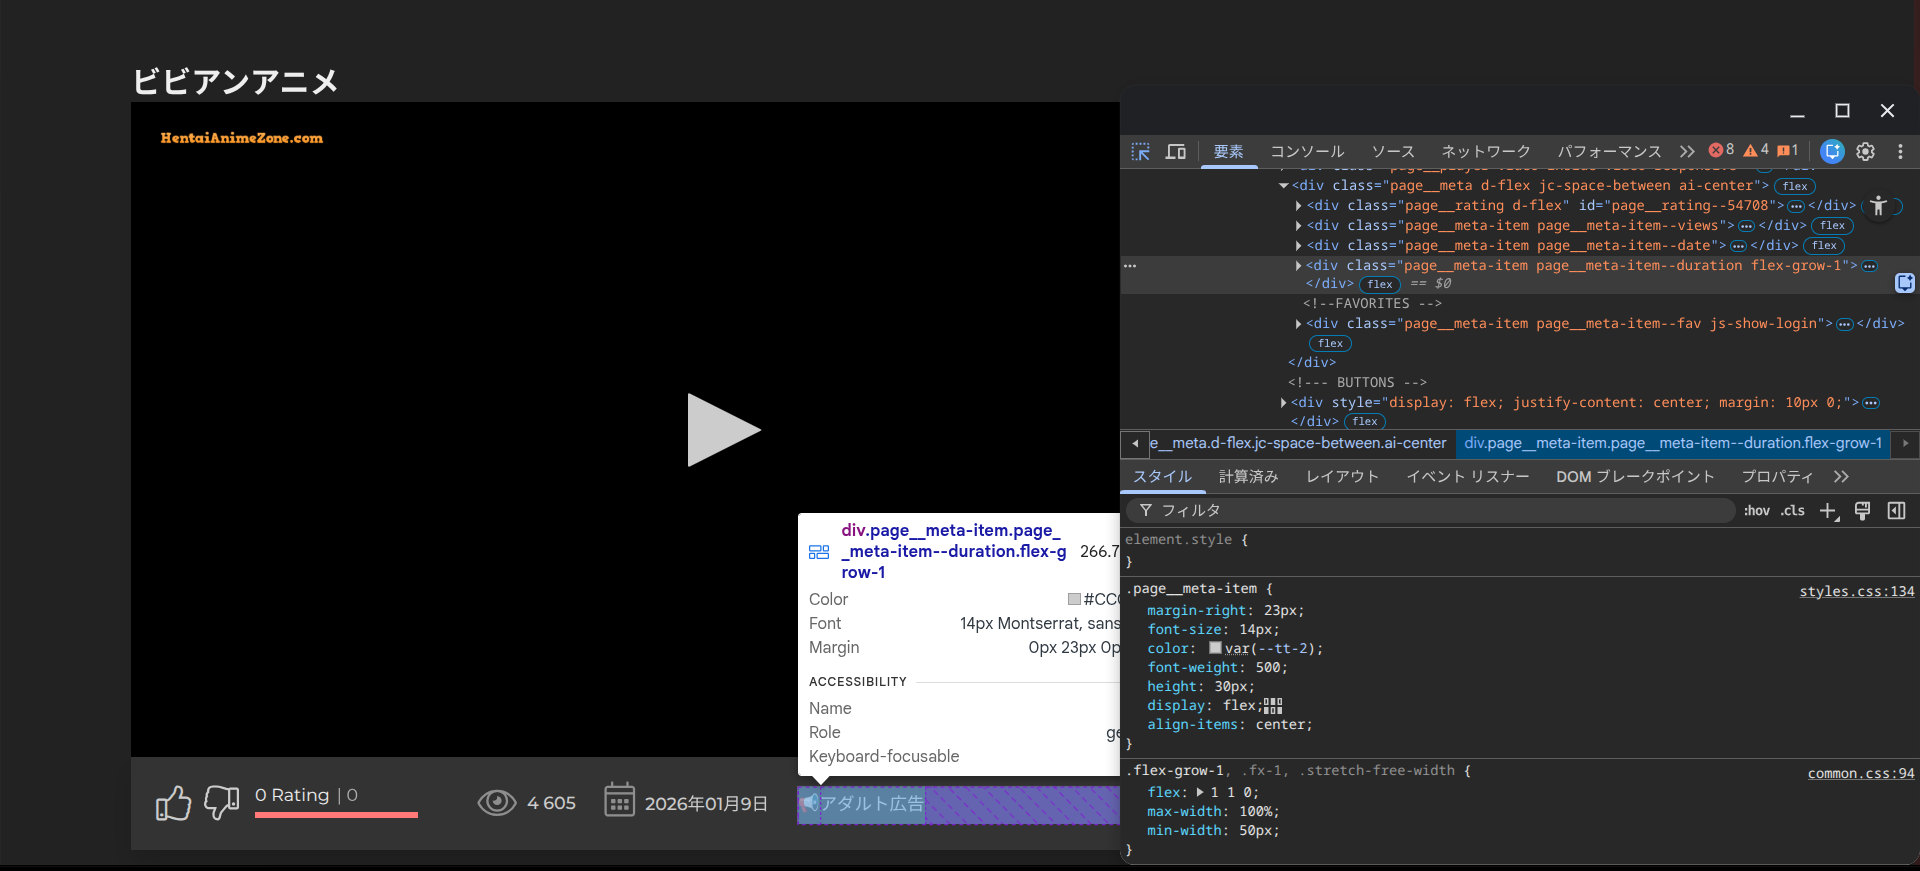1920x871 pixels.
Task: Click the AI assistance icon on selected element row
Action: pyautogui.click(x=1904, y=283)
